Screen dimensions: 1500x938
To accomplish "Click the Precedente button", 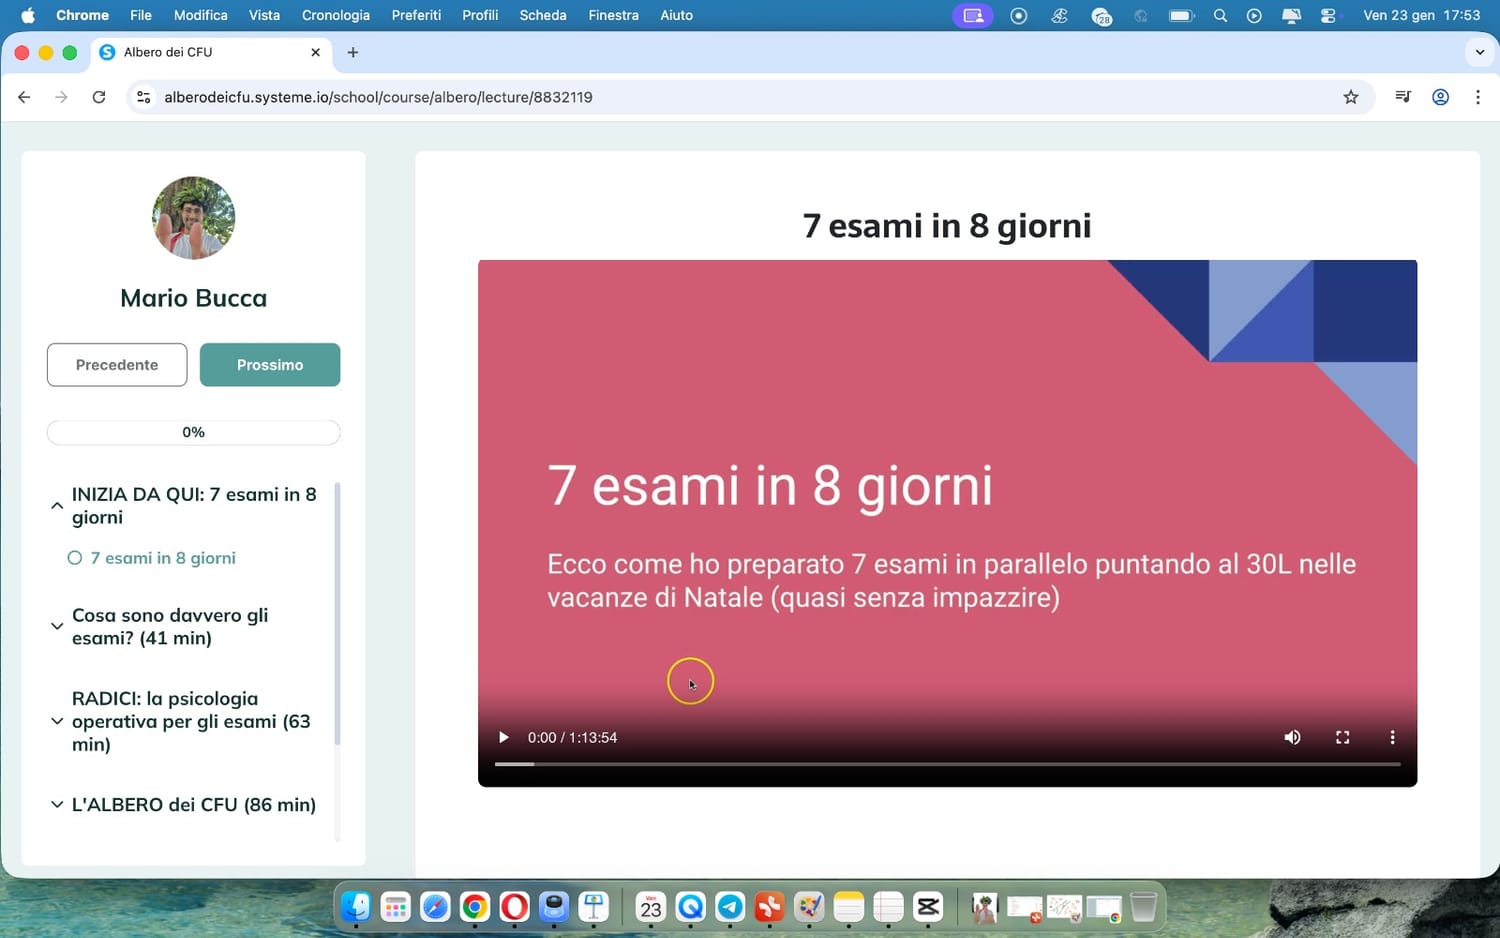I will 117,365.
